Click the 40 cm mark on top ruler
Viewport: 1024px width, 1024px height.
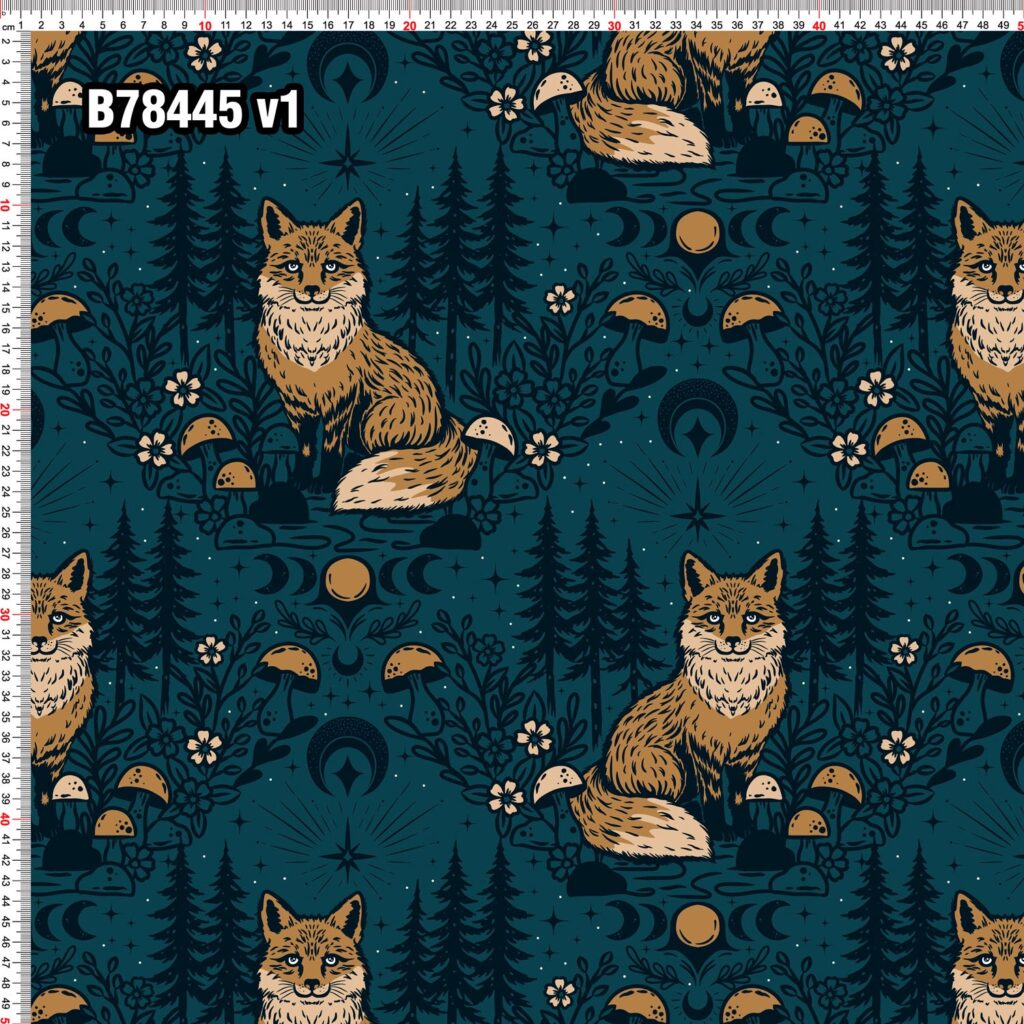click(819, 25)
